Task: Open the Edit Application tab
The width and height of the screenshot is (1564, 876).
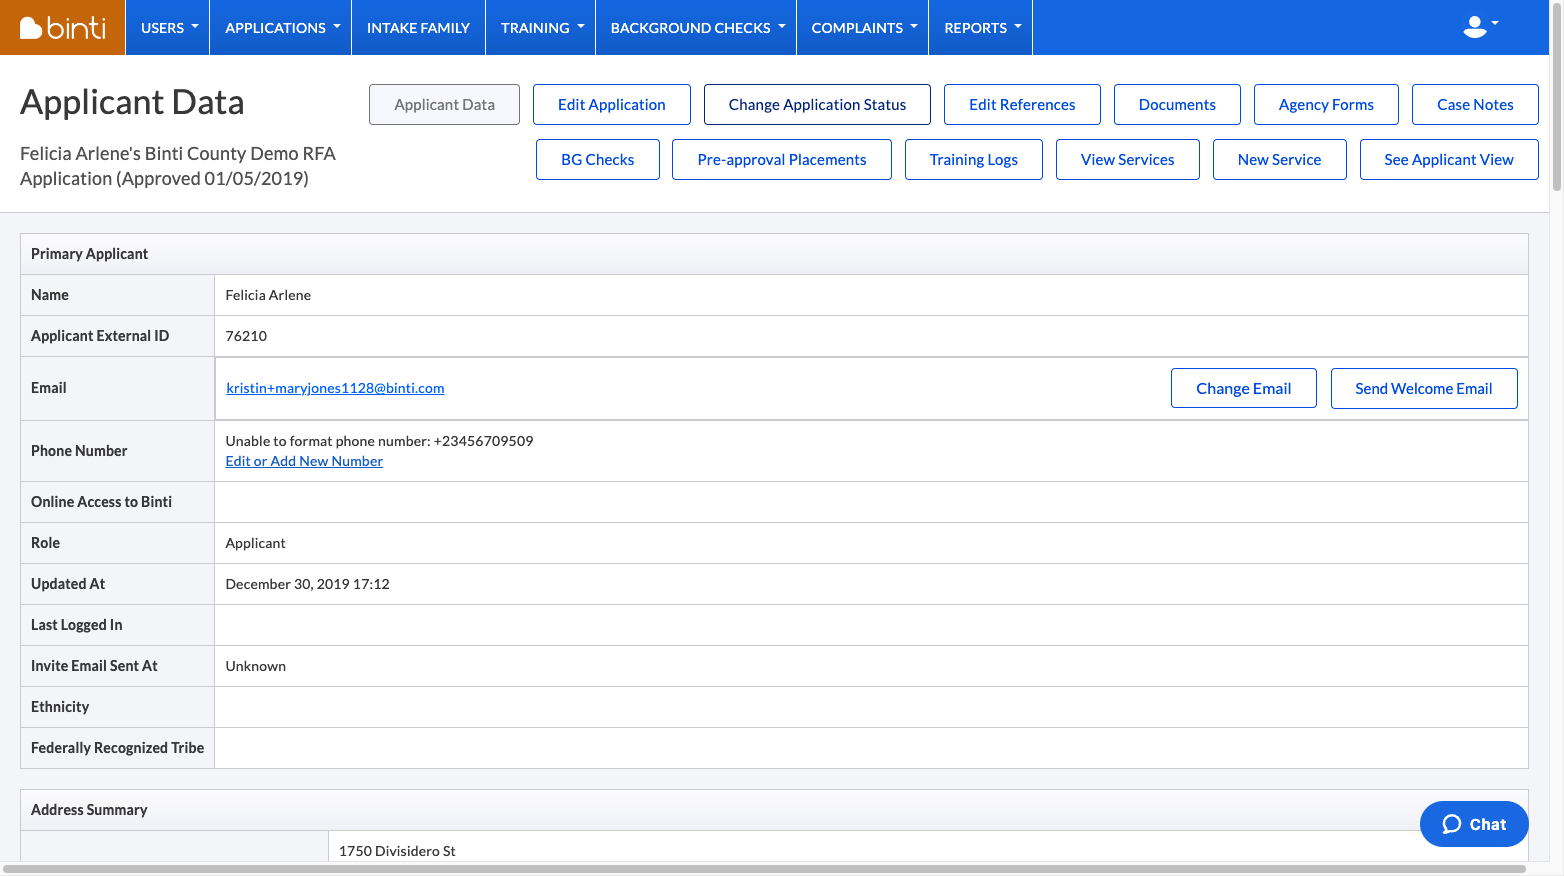Action: coord(612,105)
